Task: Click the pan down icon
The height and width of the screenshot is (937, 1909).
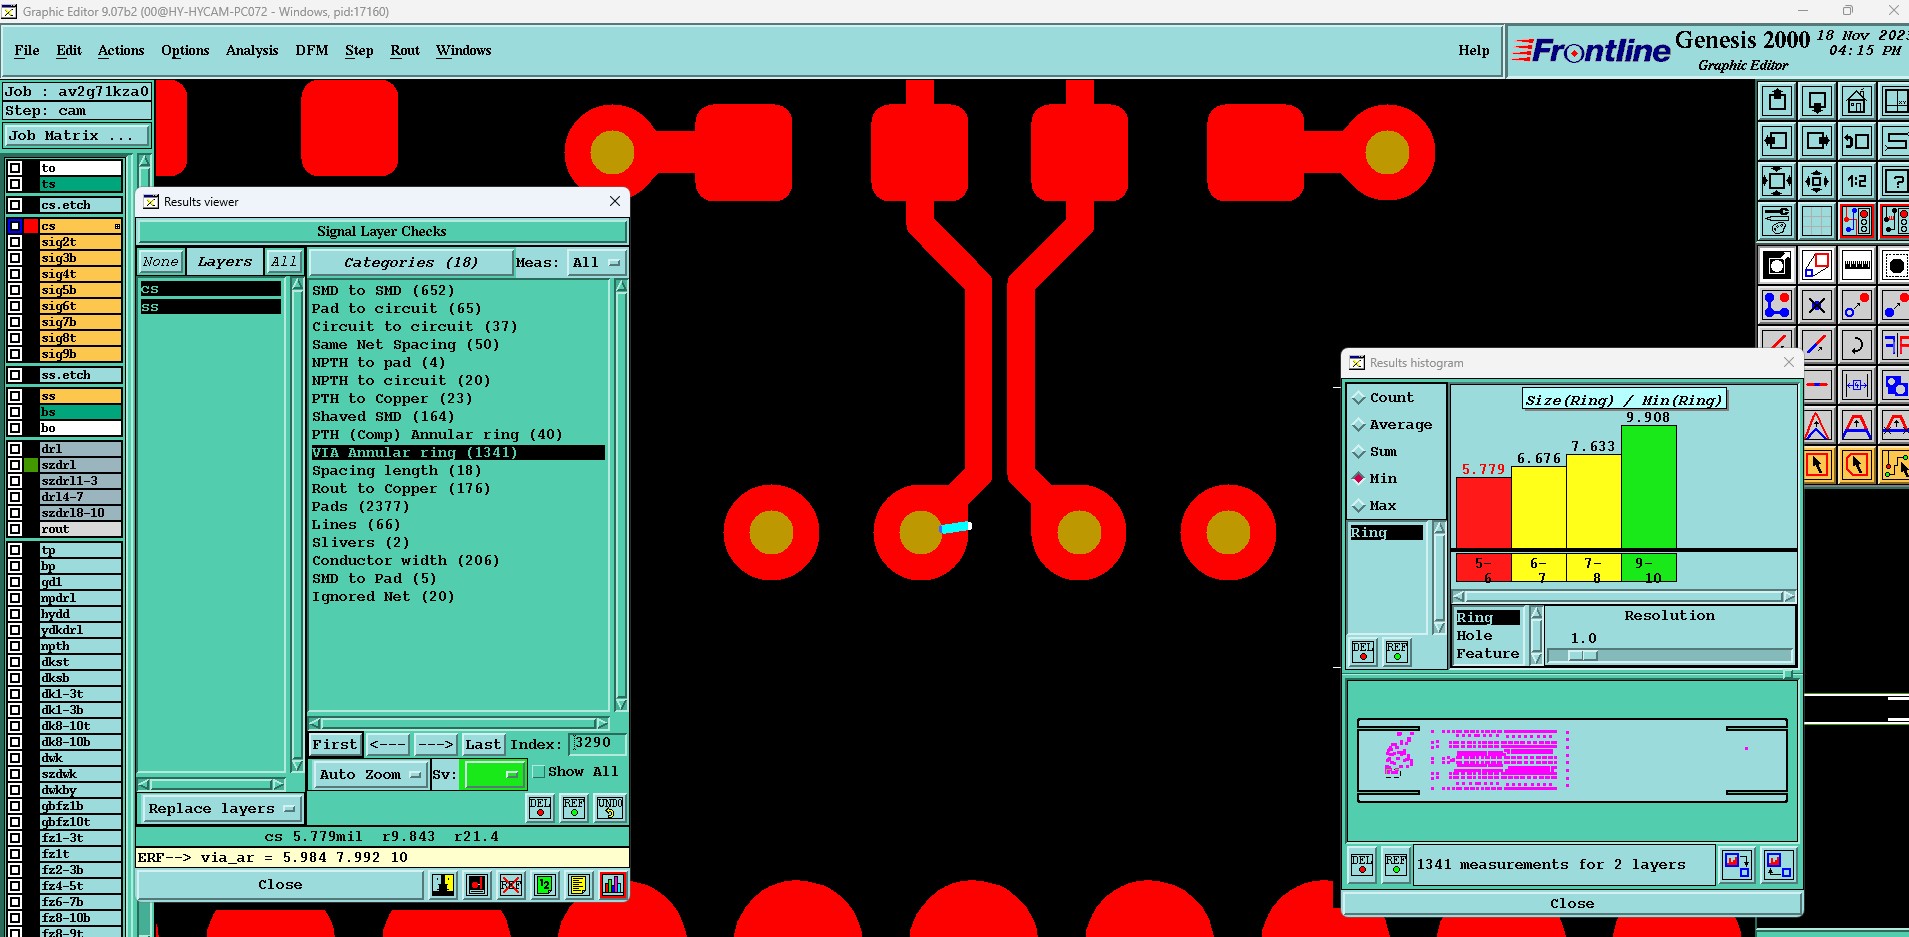Action: [1817, 101]
